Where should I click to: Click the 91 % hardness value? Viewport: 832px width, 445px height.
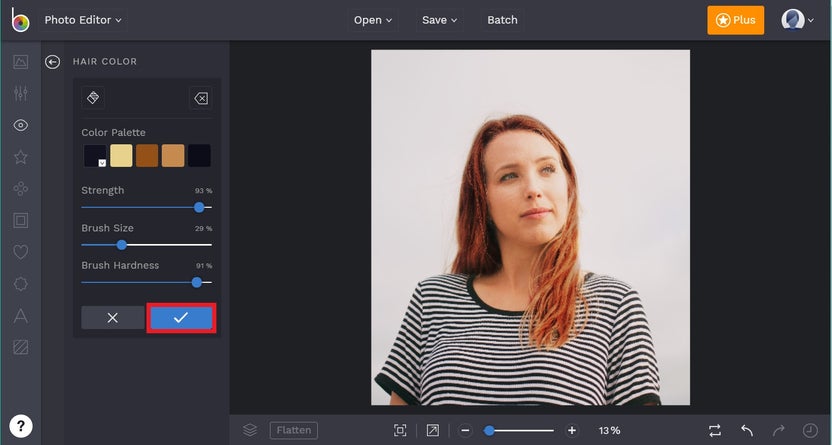tap(203, 266)
